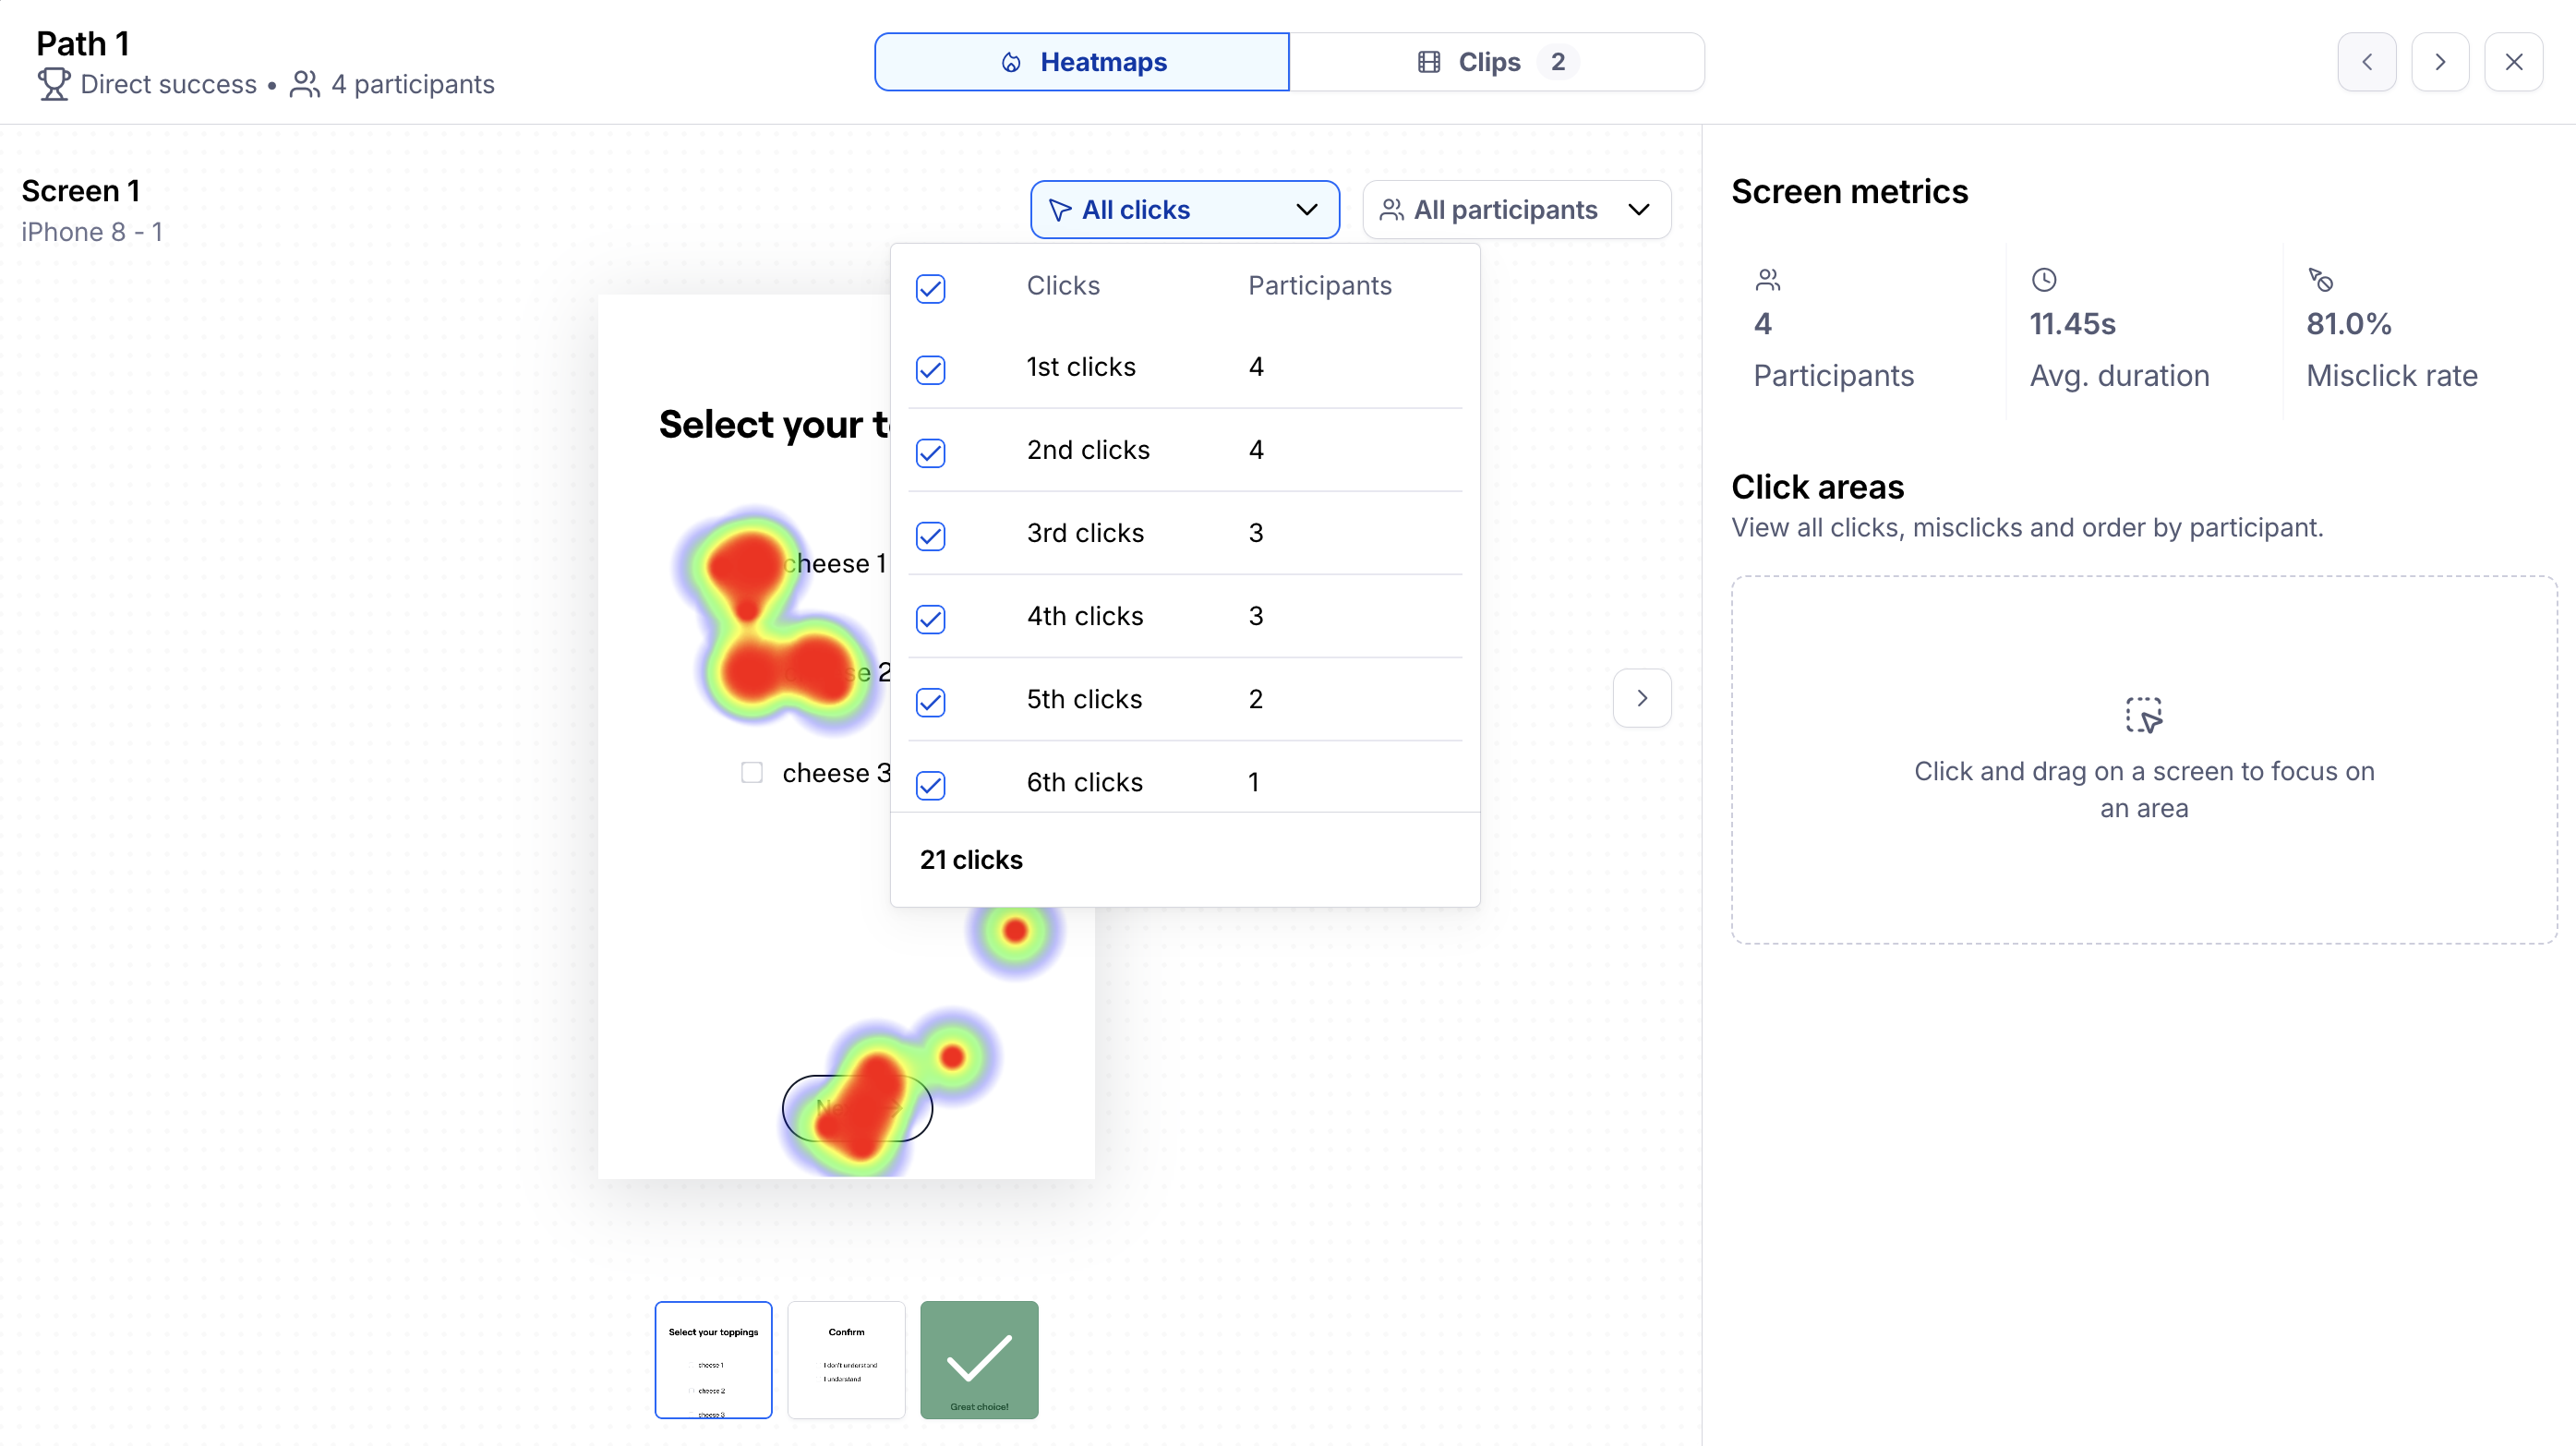This screenshot has height=1446, width=2576.
Task: Click the Direct success trophy icon
Action: [54, 84]
